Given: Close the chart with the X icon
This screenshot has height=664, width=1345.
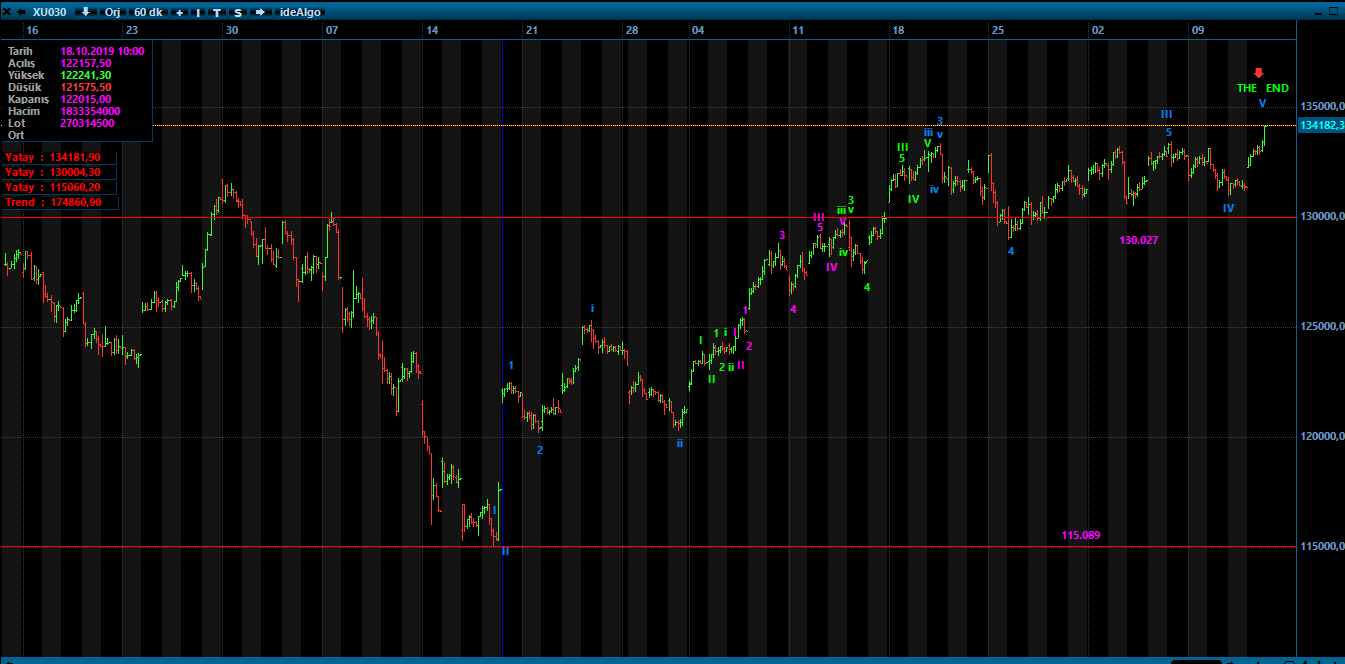Looking at the screenshot, I should 7,12.
